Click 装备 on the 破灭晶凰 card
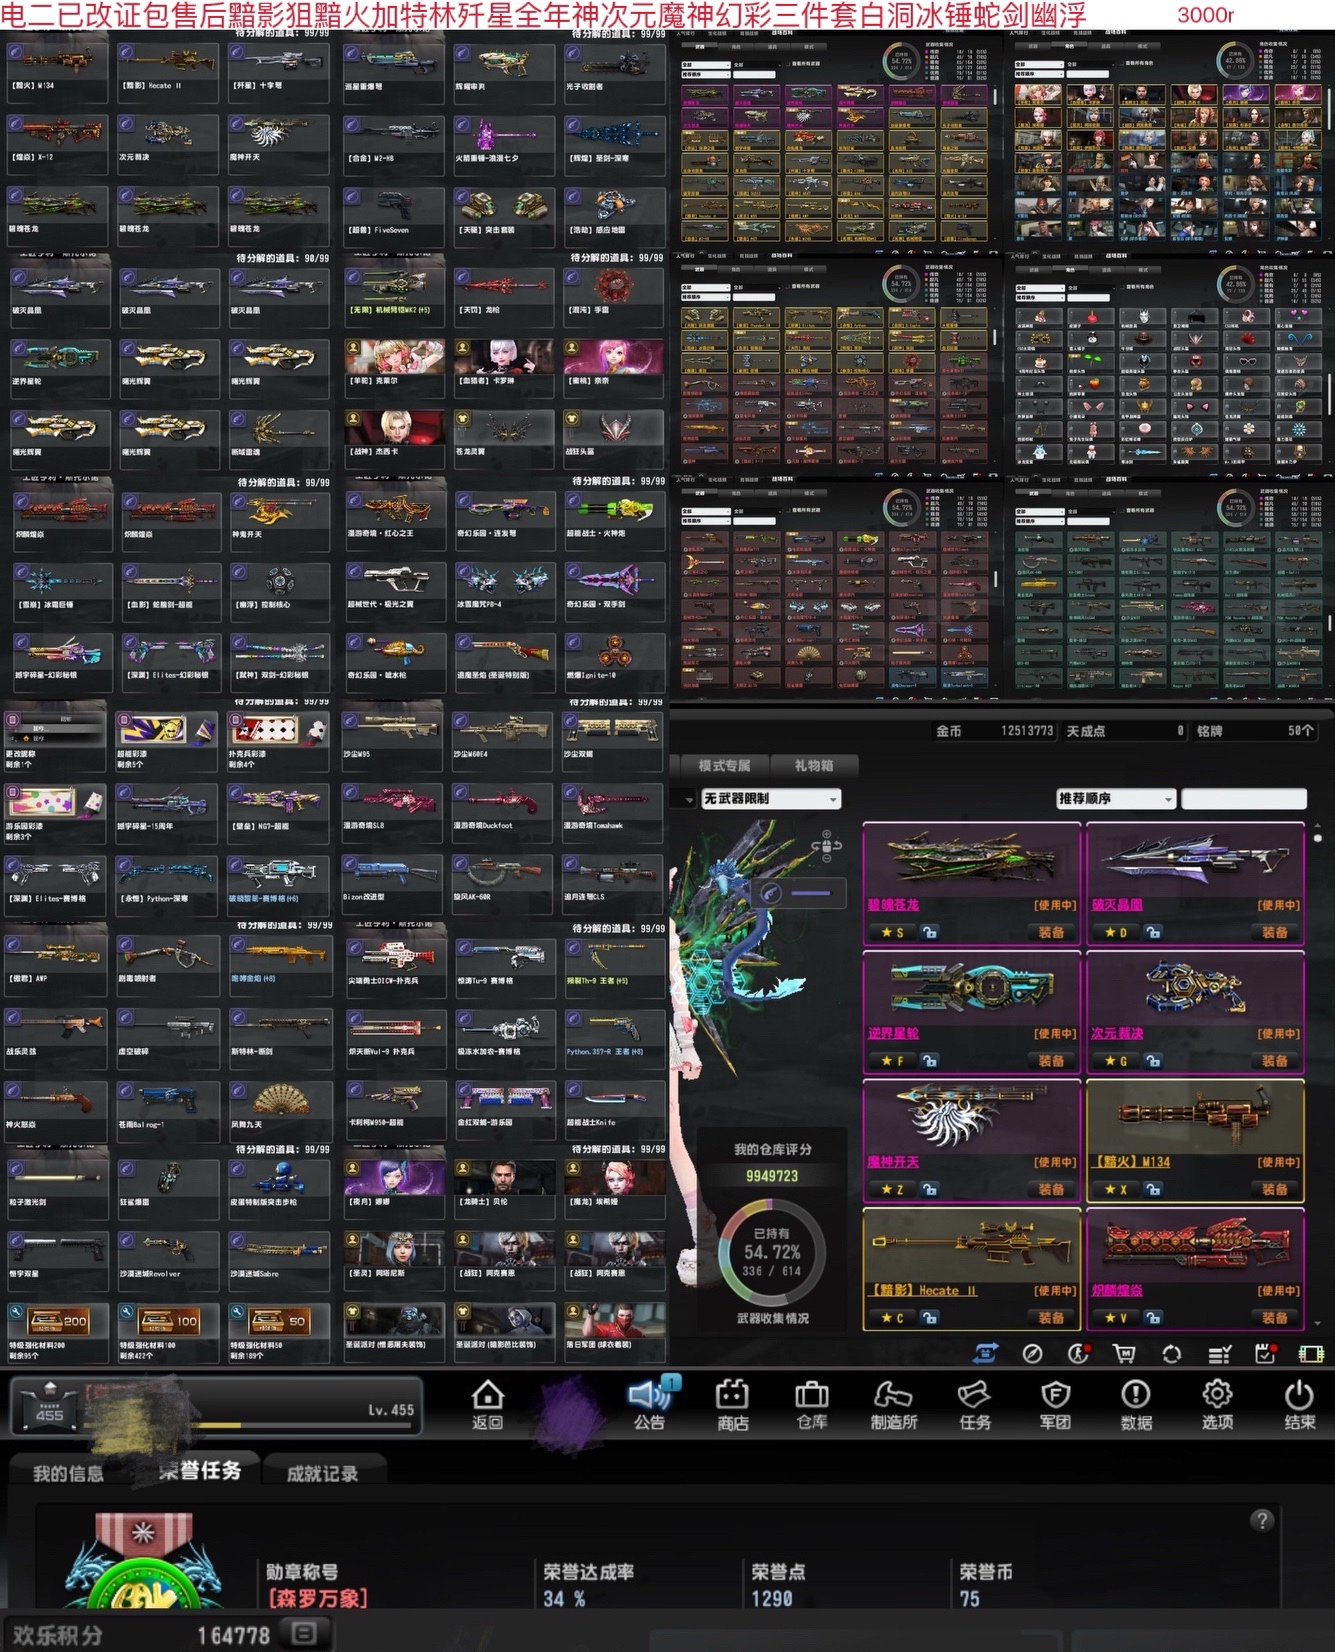The image size is (1335, 1652). point(1275,932)
